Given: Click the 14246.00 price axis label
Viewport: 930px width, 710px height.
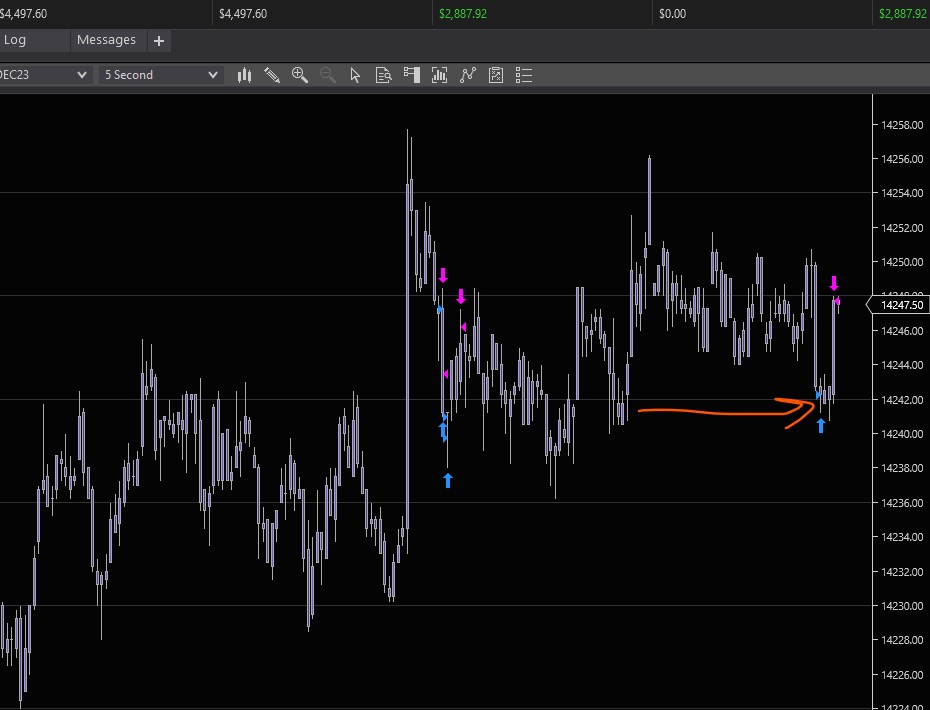Looking at the screenshot, I should (x=902, y=330).
